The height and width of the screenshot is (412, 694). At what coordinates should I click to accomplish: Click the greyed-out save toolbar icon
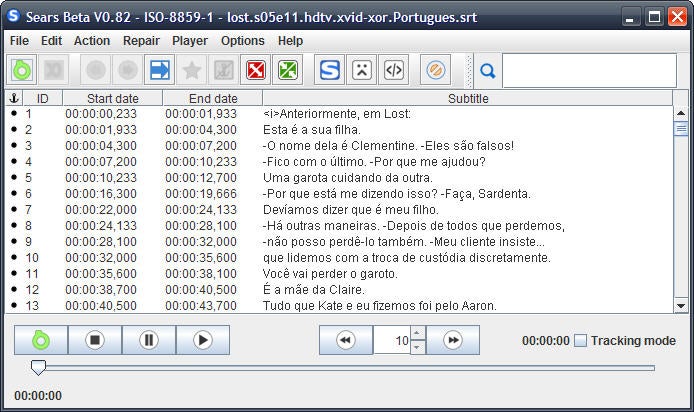pyautogui.click(x=54, y=70)
